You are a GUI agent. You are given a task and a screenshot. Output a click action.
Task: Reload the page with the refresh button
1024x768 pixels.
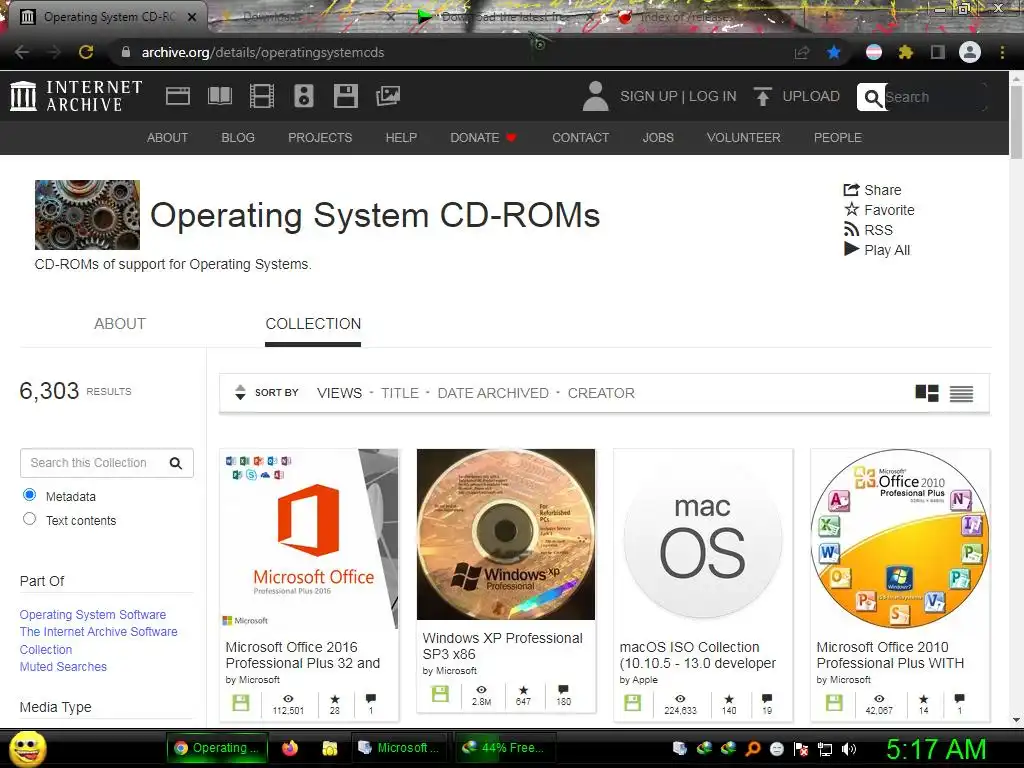pyautogui.click(x=86, y=52)
